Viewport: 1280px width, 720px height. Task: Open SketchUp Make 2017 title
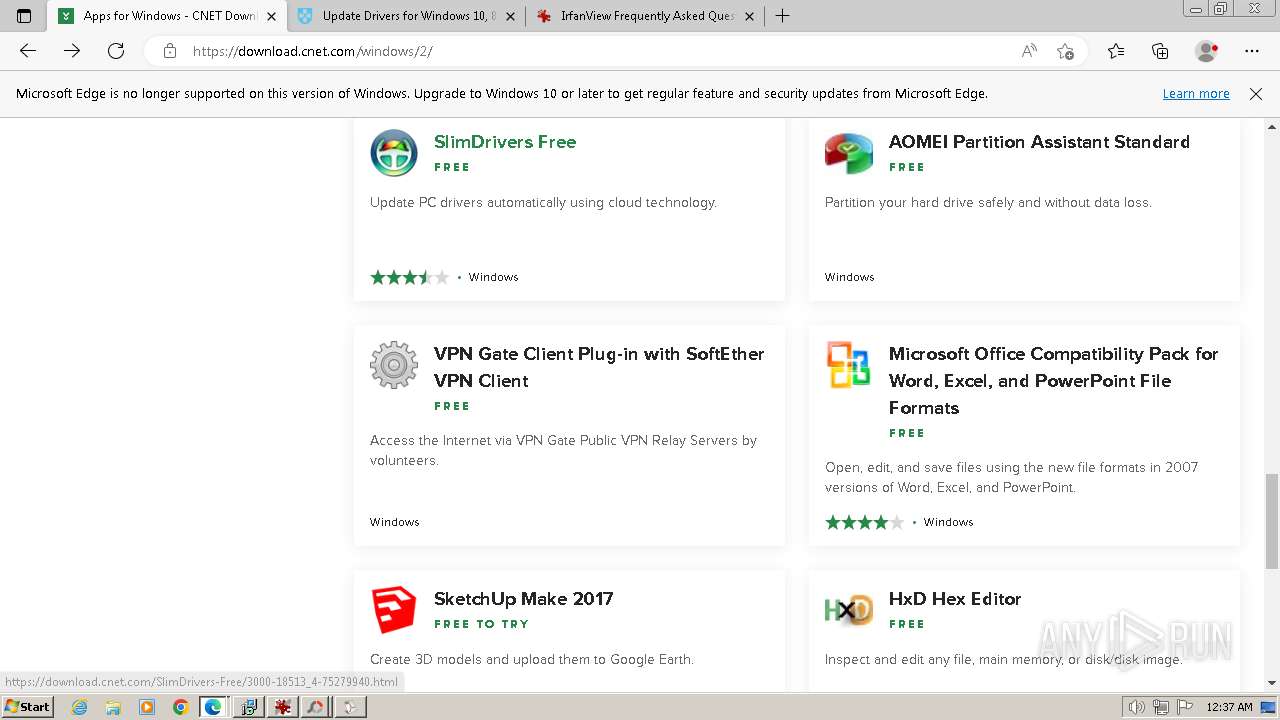click(523, 599)
